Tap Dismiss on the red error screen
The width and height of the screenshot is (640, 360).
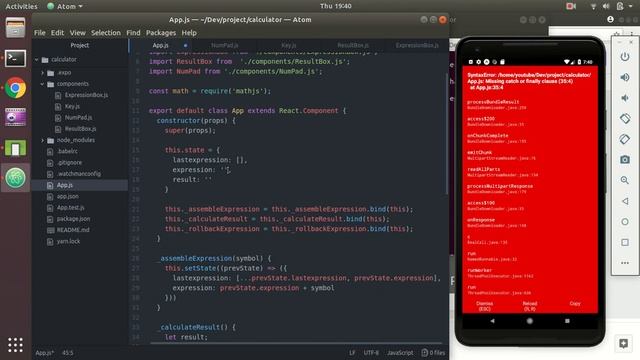tap(484, 306)
